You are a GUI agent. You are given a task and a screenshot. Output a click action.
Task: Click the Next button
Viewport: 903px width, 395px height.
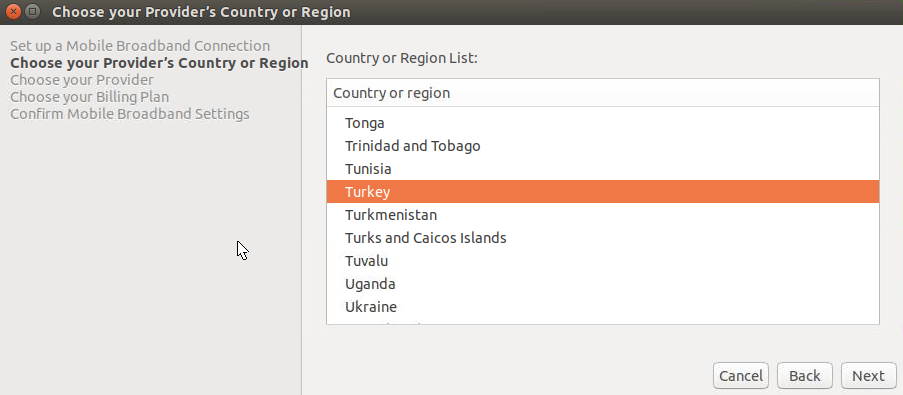click(868, 376)
